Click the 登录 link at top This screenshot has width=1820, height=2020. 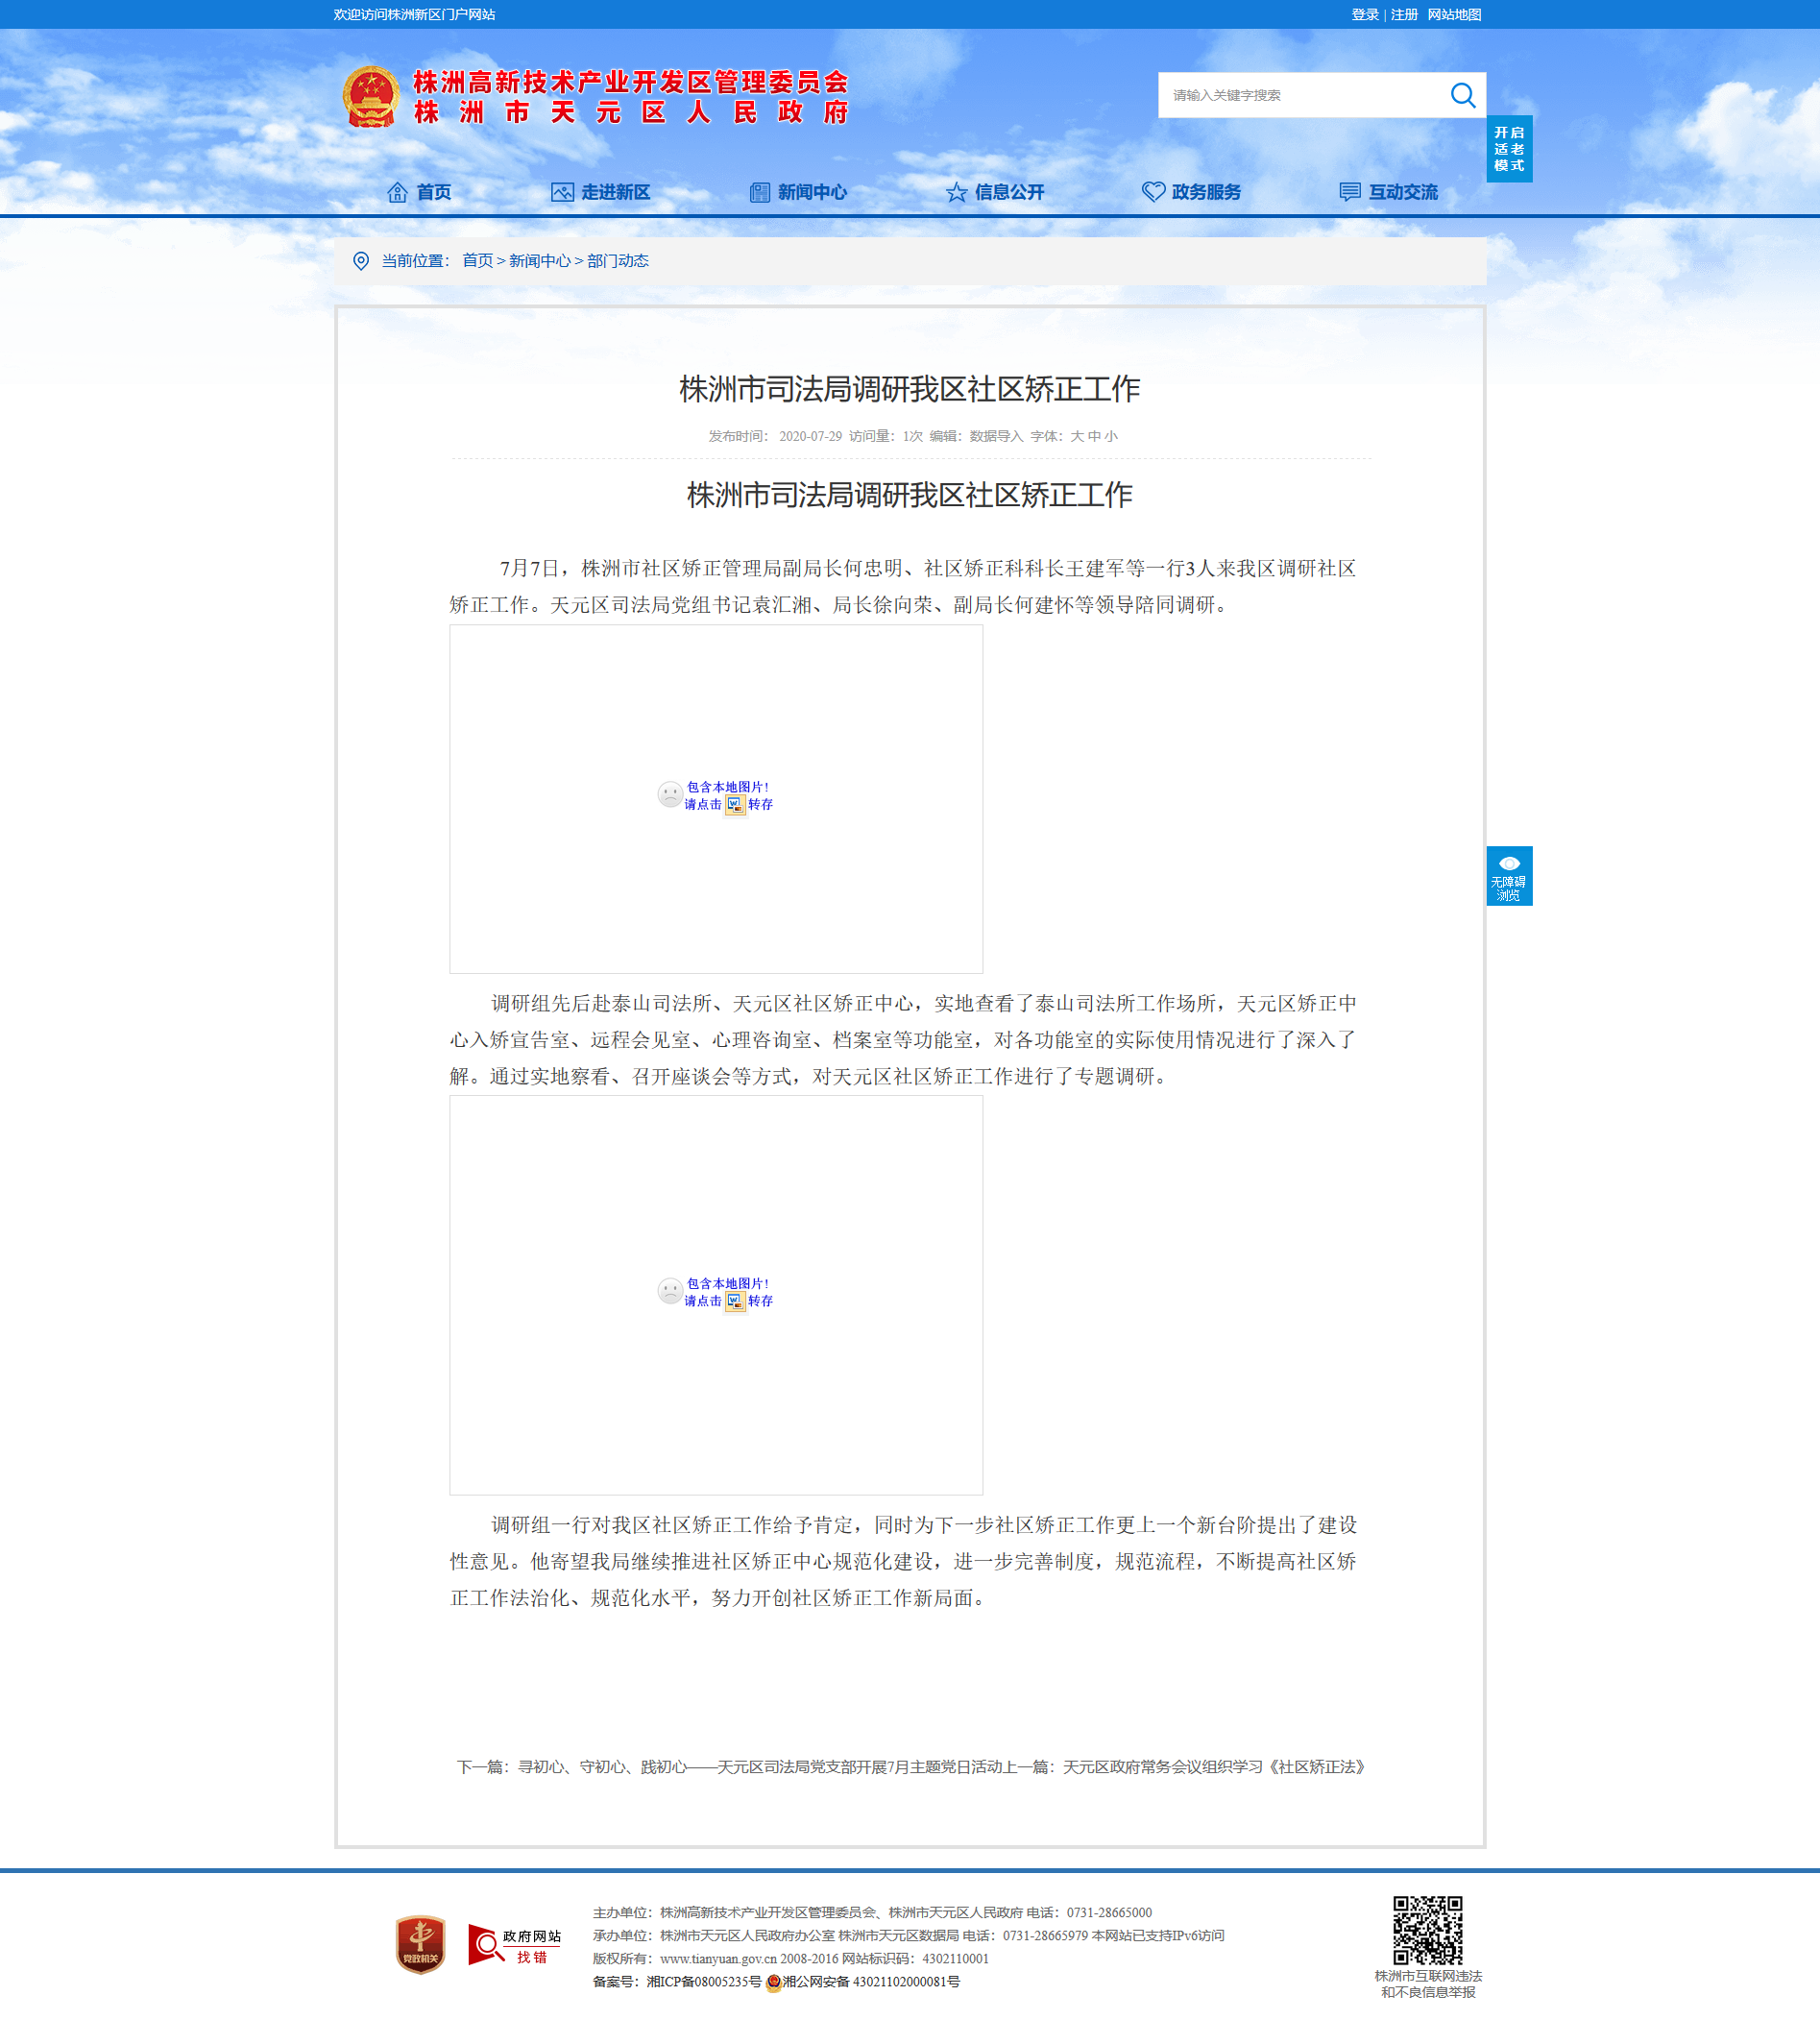point(1365,15)
